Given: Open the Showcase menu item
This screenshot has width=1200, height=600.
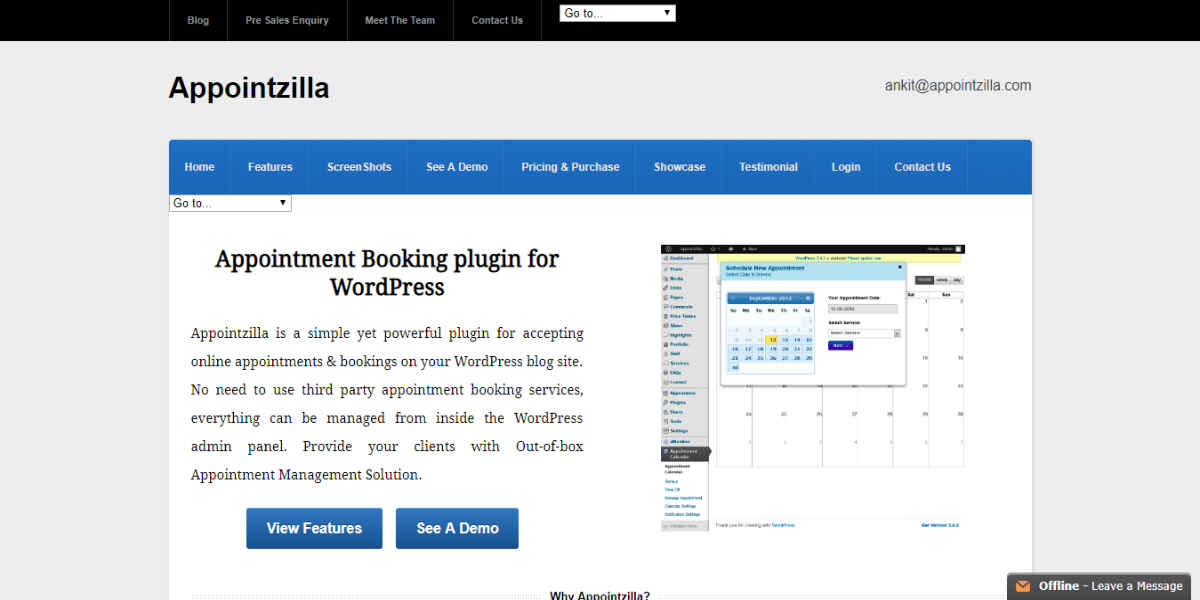Looking at the screenshot, I should [x=680, y=167].
